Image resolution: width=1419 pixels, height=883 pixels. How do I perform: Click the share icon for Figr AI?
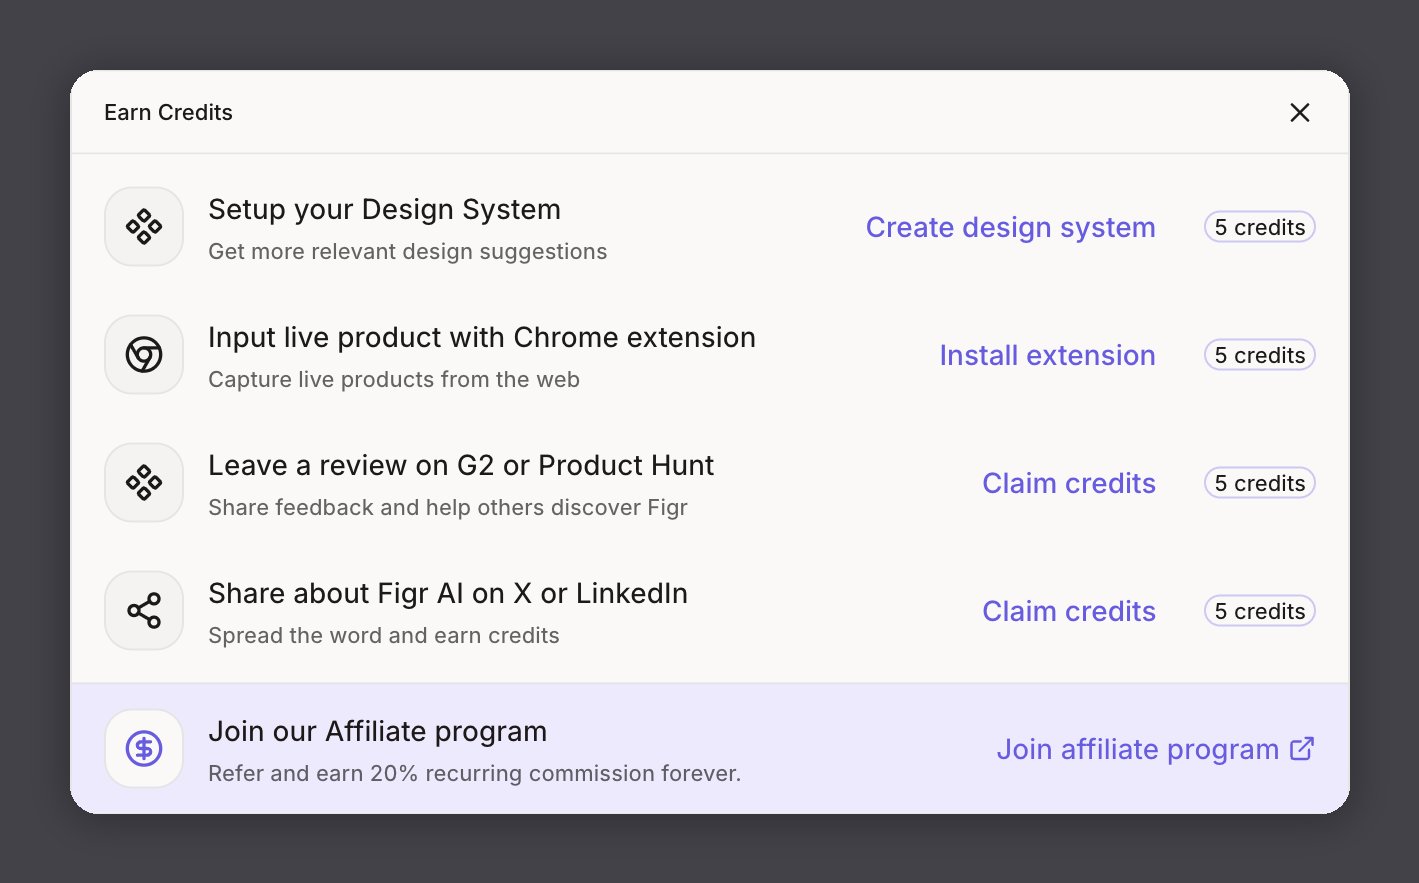click(144, 611)
